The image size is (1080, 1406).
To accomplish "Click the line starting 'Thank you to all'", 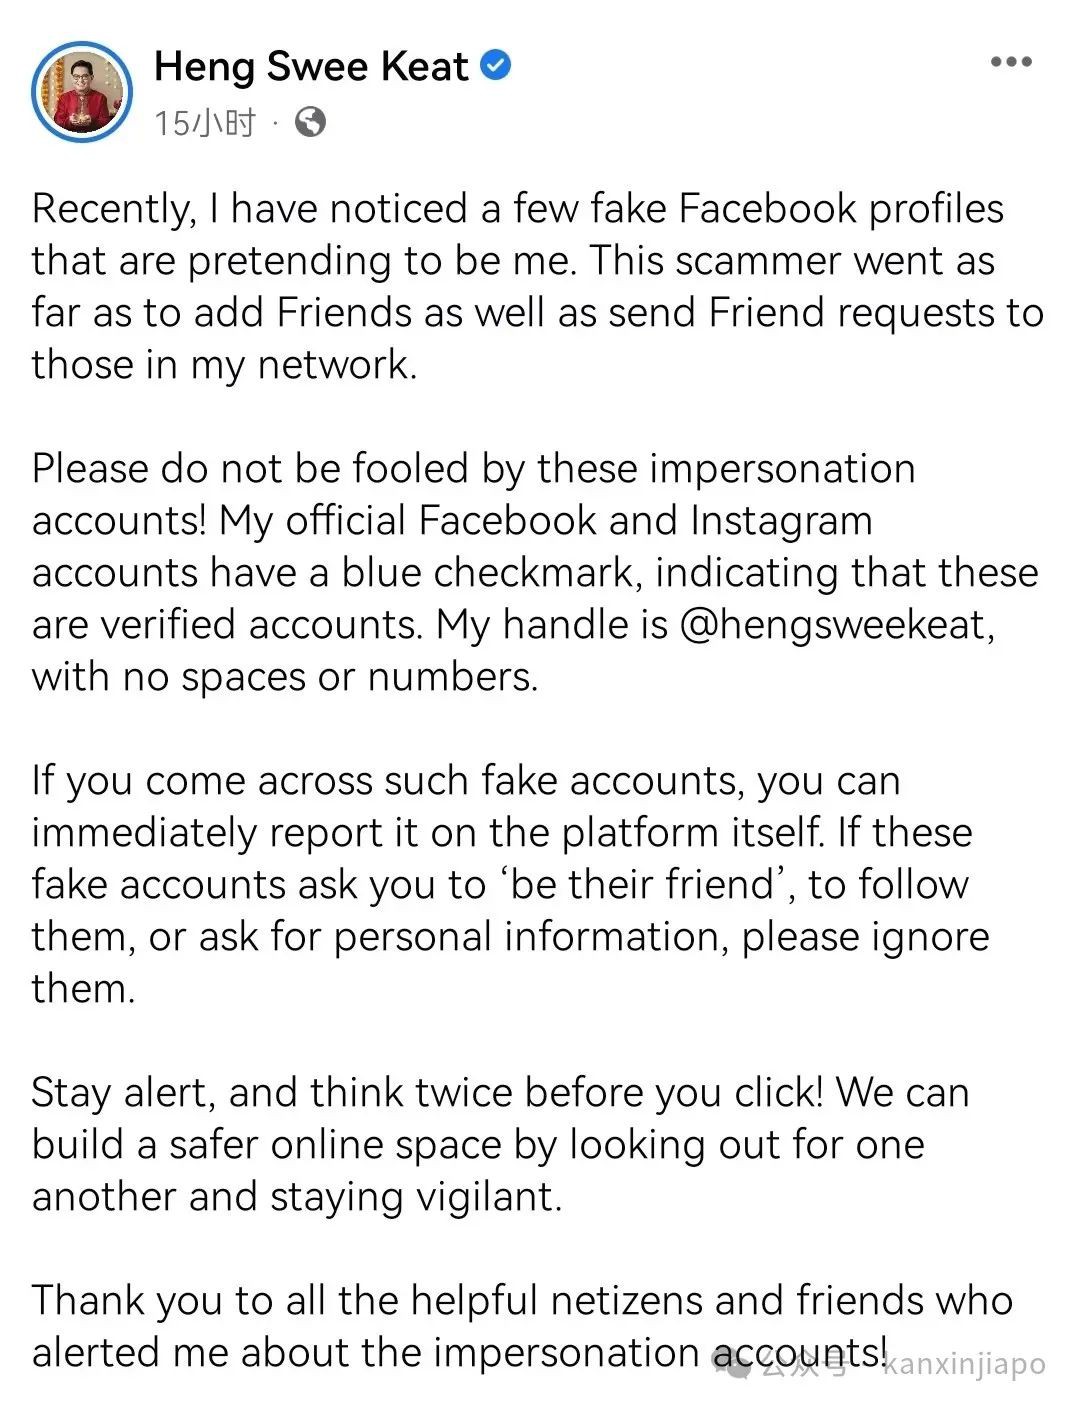I will (522, 1300).
